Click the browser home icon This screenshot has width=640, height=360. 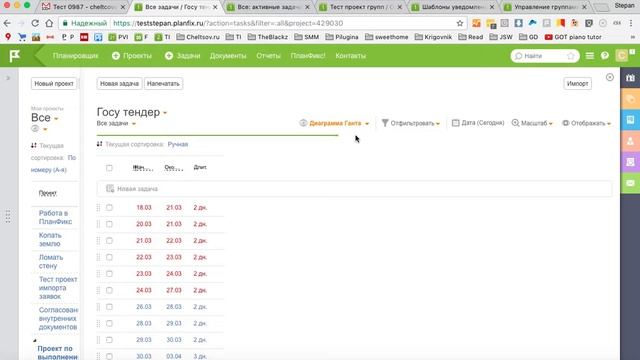coord(49,23)
